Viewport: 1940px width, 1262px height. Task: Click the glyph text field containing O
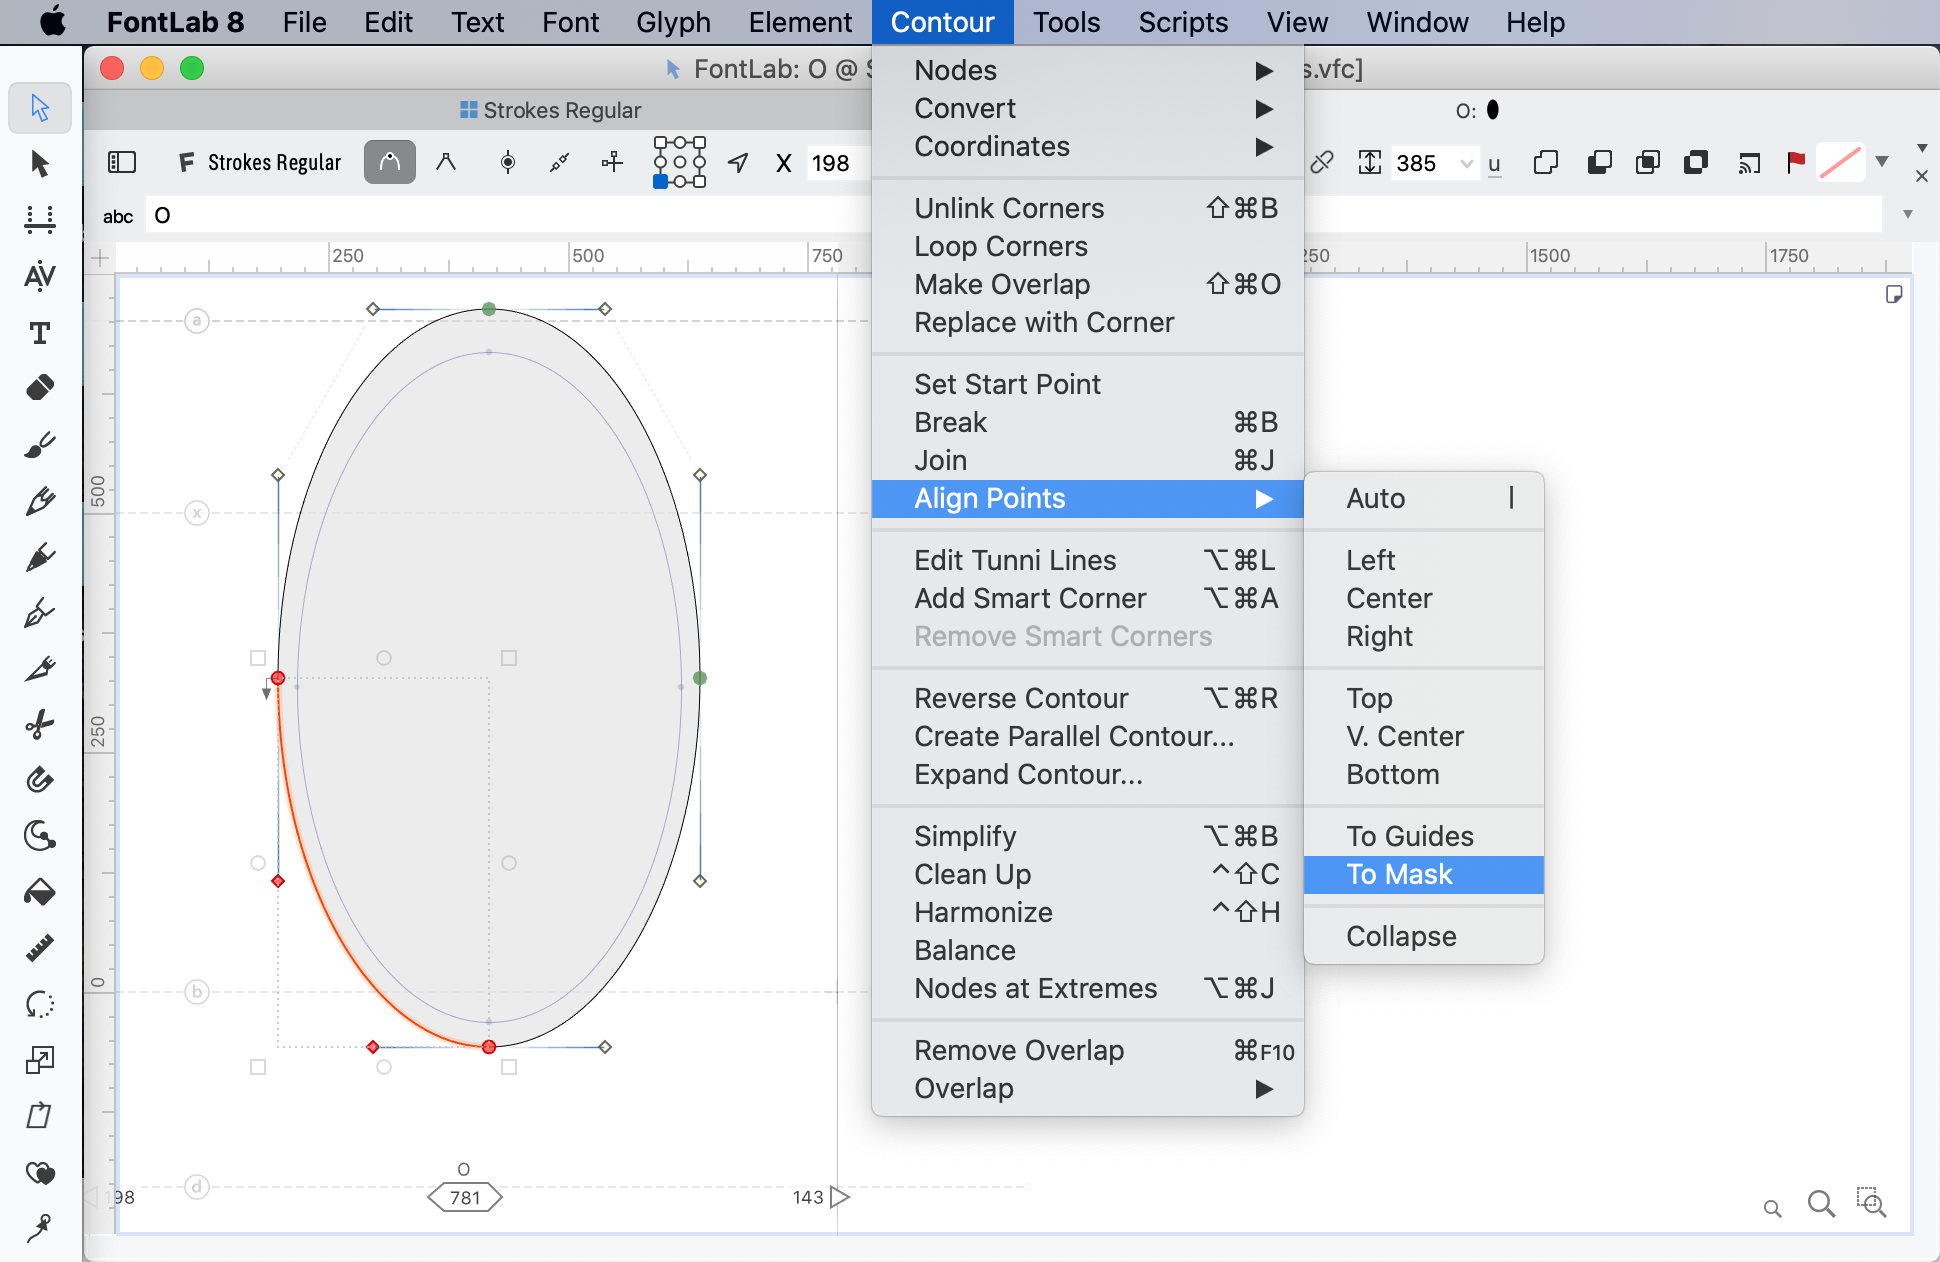click(510, 215)
